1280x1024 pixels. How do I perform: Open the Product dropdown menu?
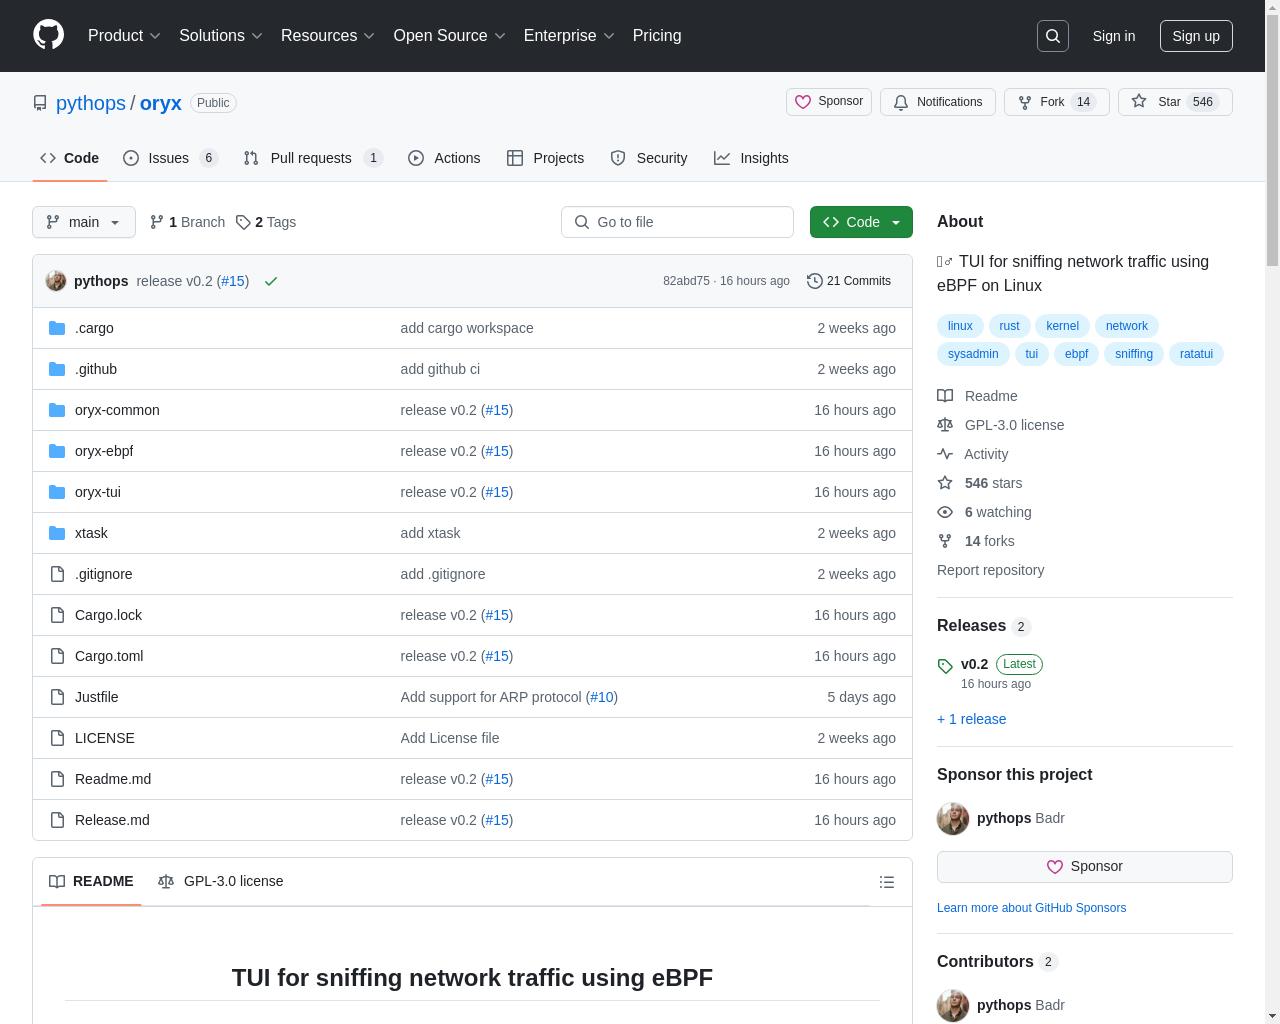[124, 35]
